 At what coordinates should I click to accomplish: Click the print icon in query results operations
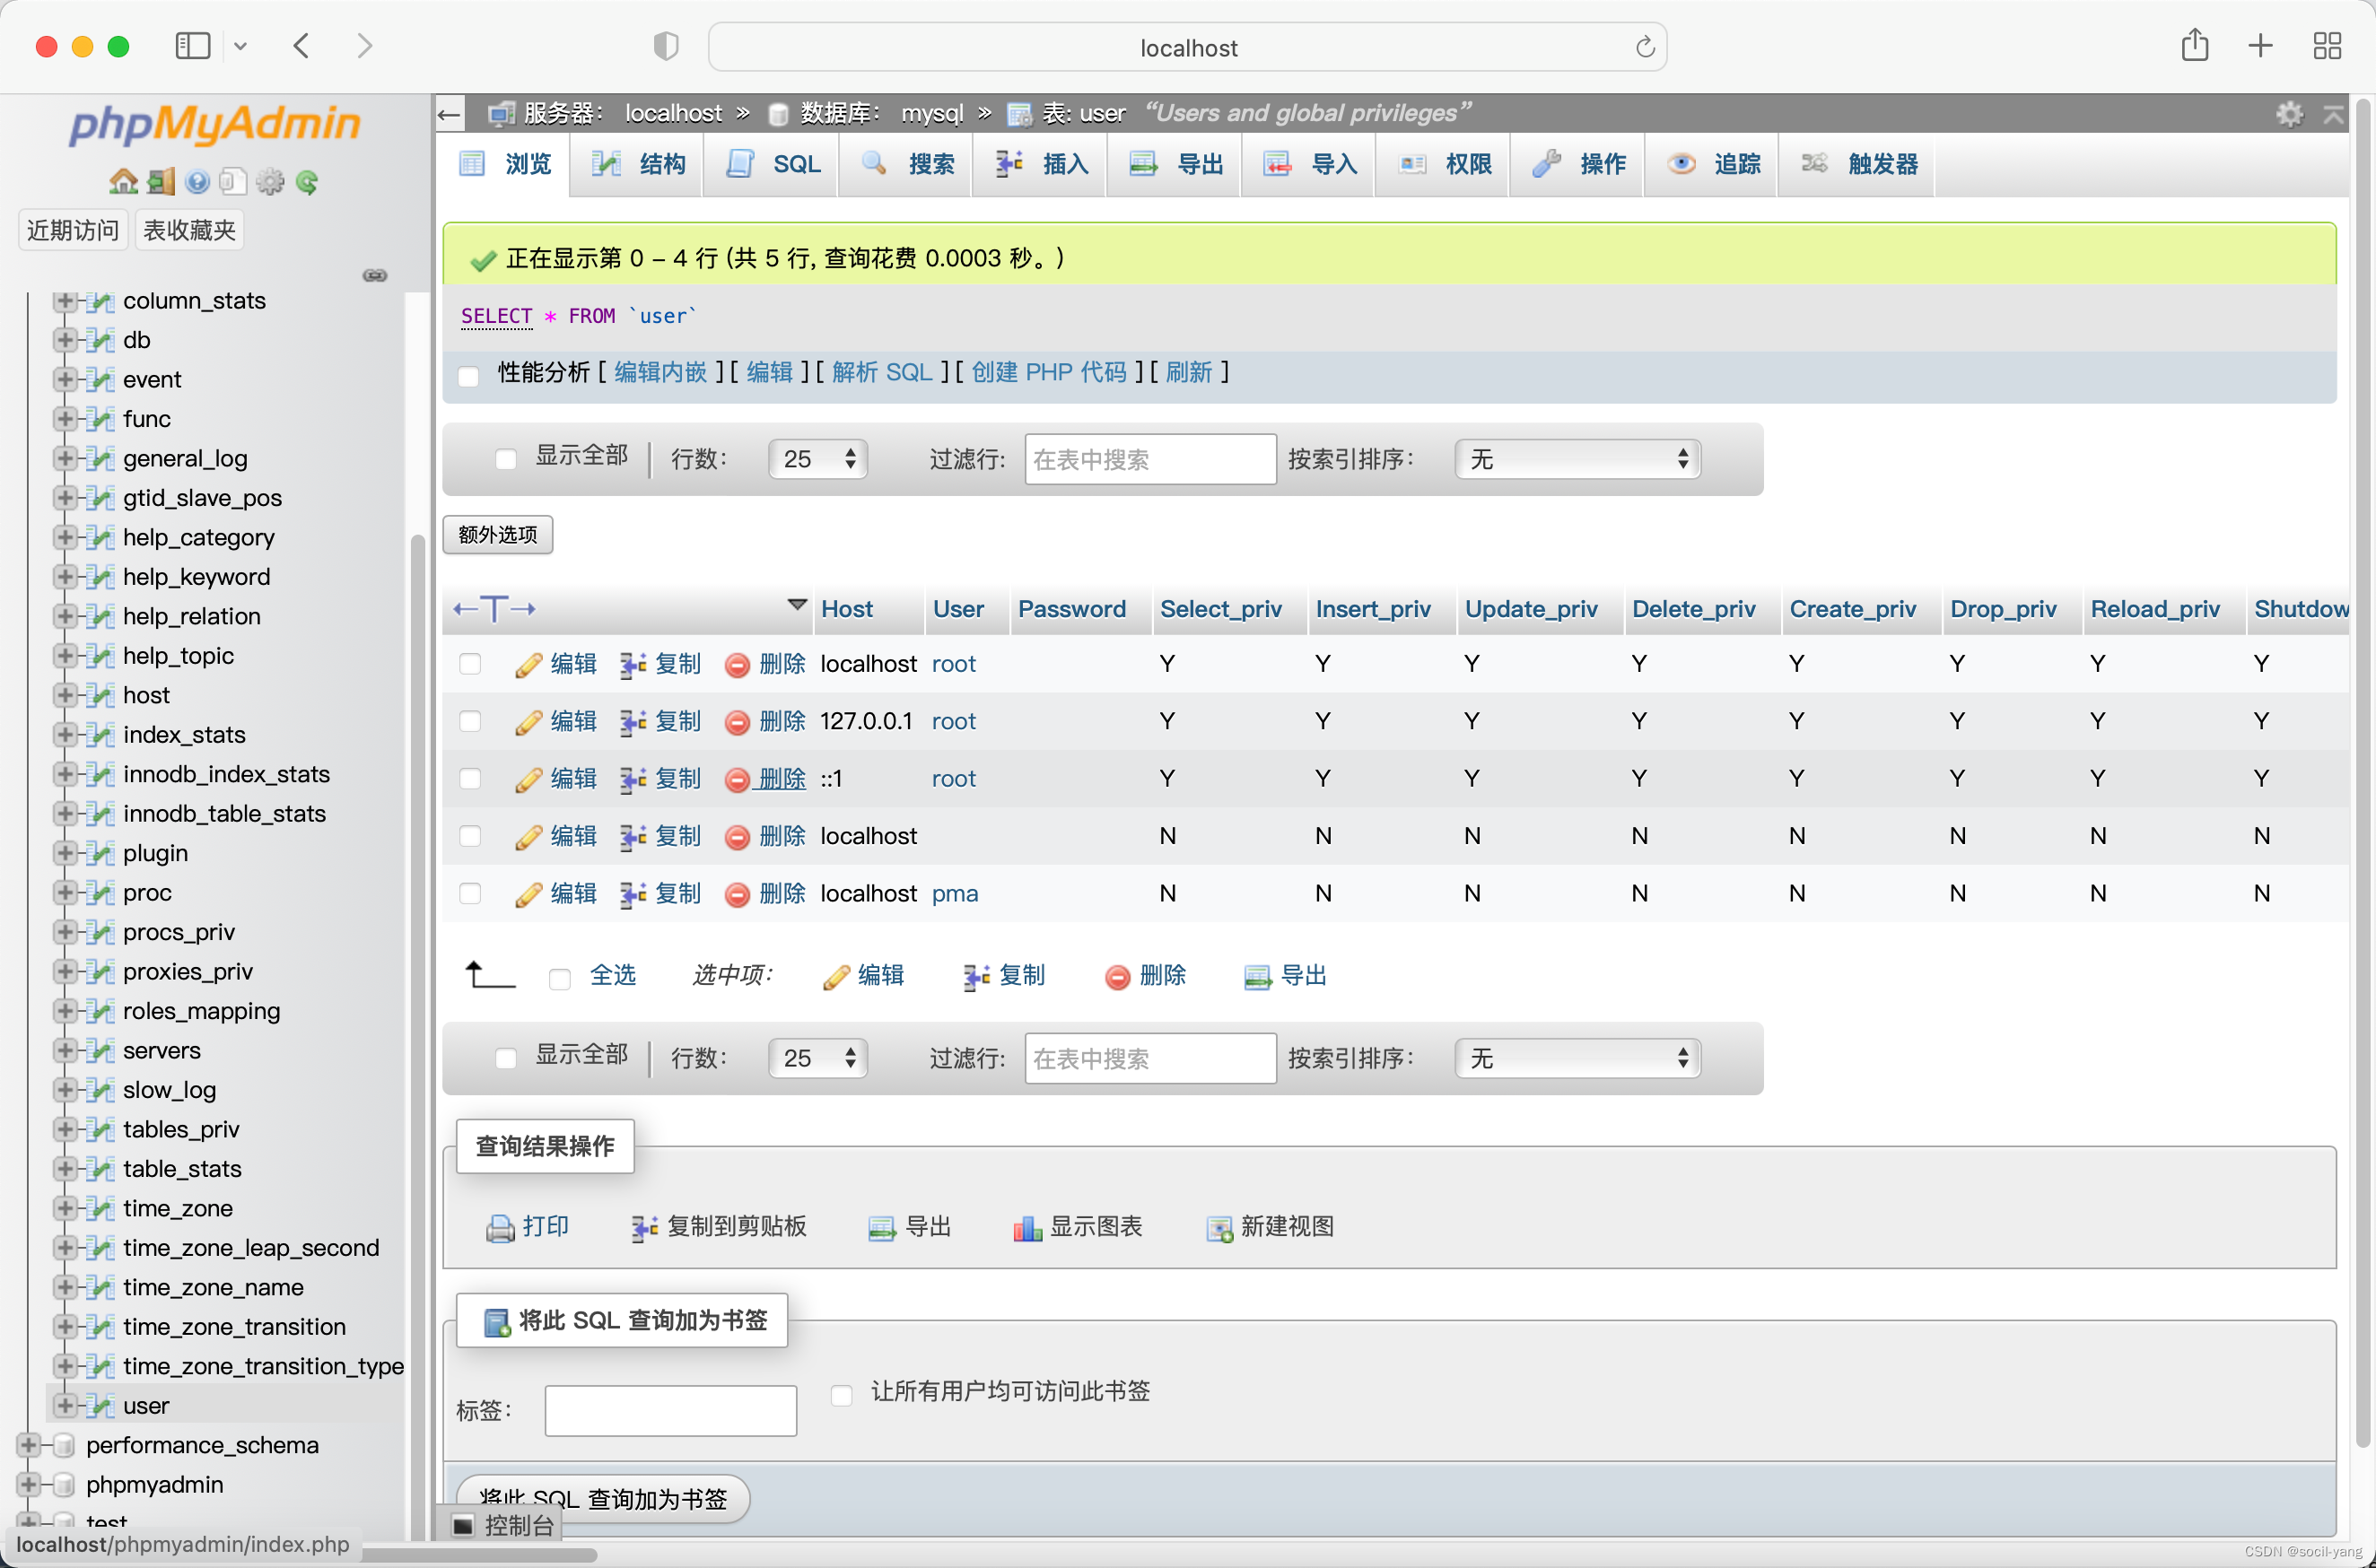pyautogui.click(x=499, y=1227)
